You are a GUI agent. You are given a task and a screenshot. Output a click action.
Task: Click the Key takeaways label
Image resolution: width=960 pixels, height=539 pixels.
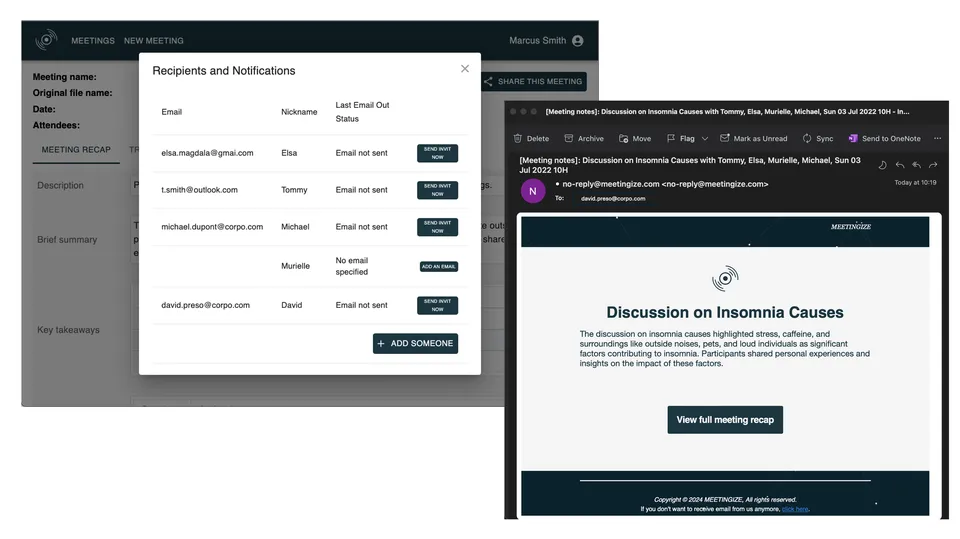(68, 330)
